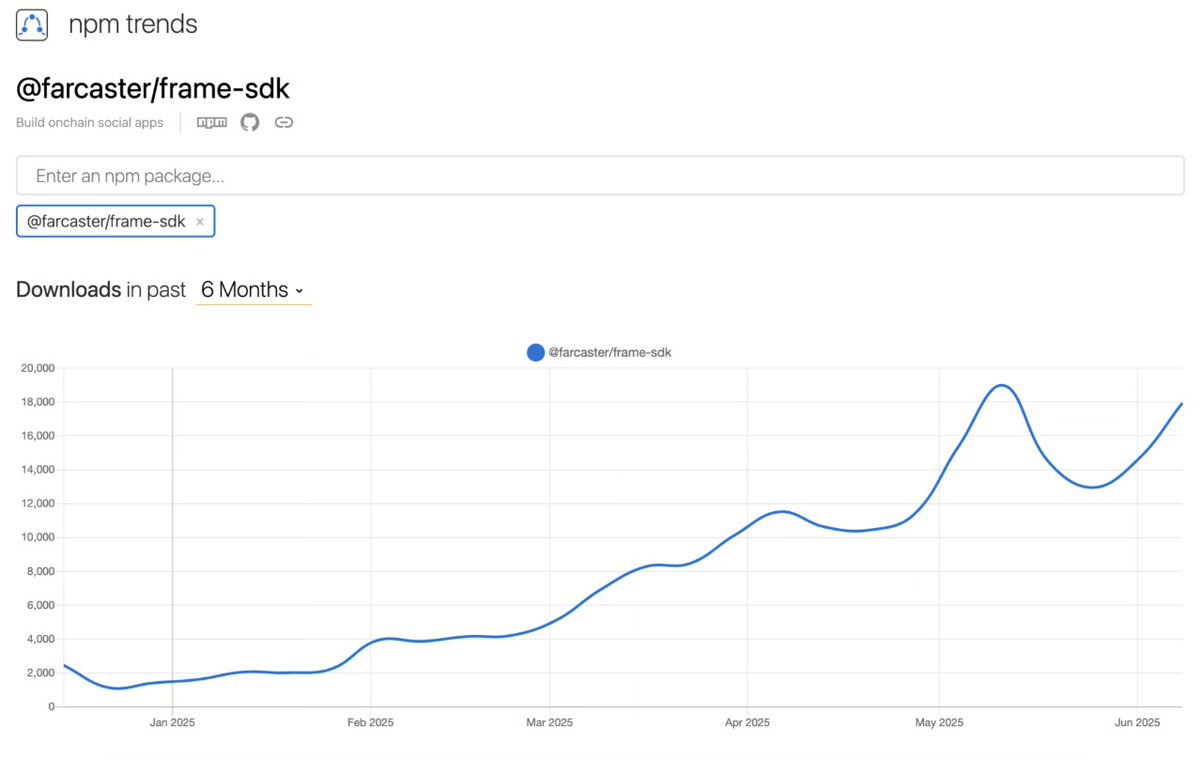The image size is (1200, 759).
Task: Open the GitHub repository icon
Action: [x=250, y=122]
